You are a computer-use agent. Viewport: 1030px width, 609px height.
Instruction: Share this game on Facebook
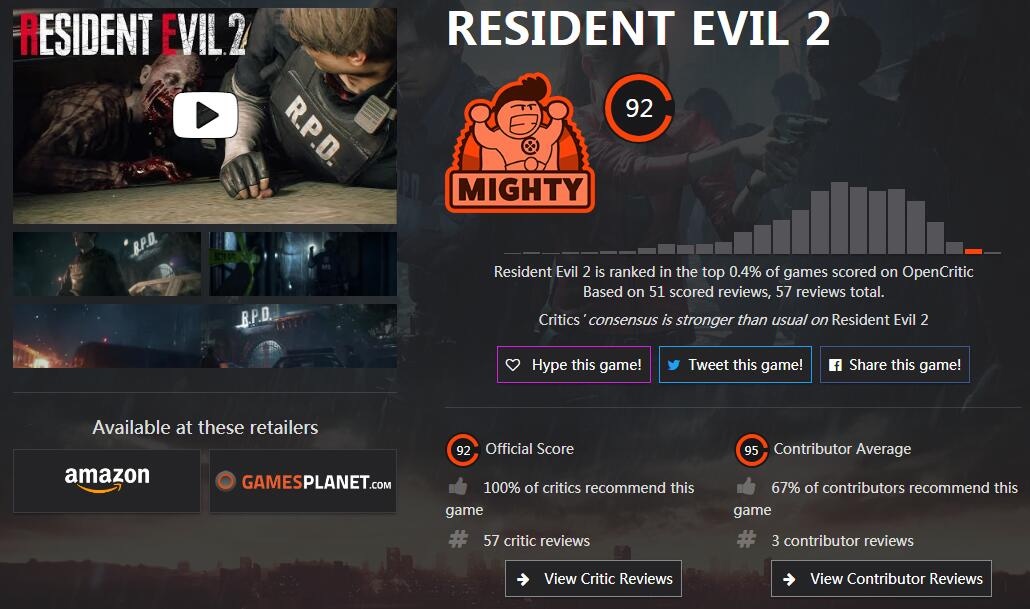pyautogui.click(x=895, y=365)
